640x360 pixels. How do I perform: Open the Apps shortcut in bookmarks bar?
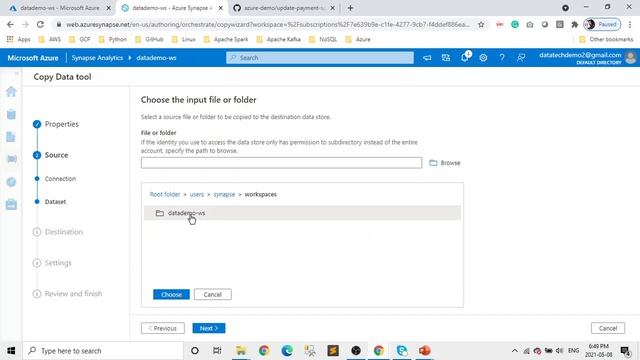[18, 40]
